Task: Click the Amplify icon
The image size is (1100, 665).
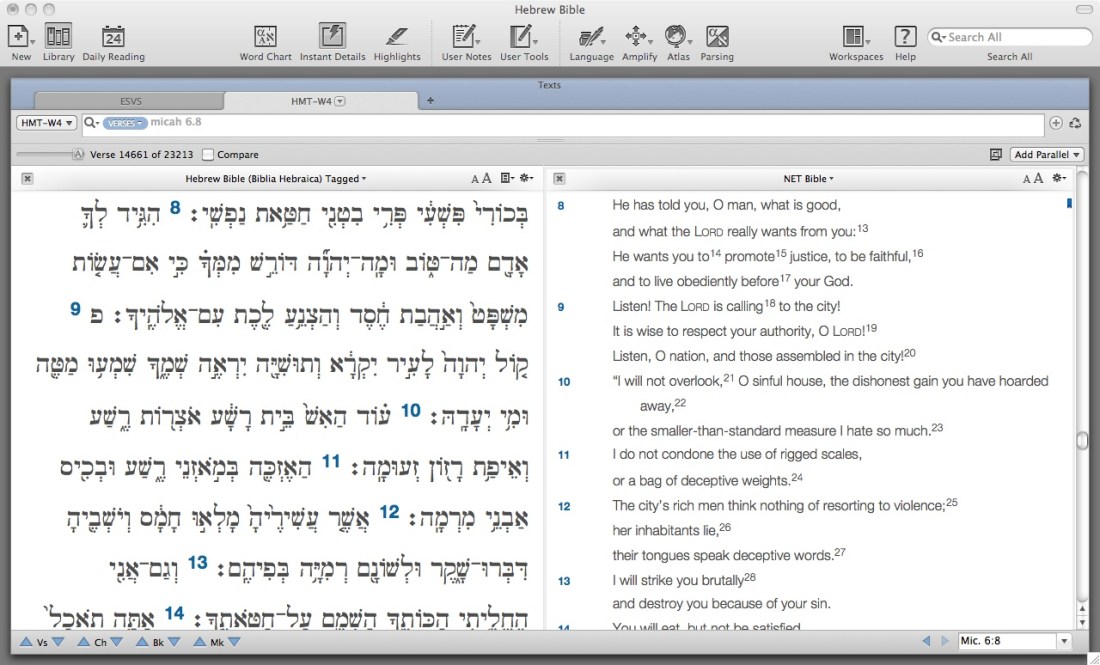Action: pos(638,38)
